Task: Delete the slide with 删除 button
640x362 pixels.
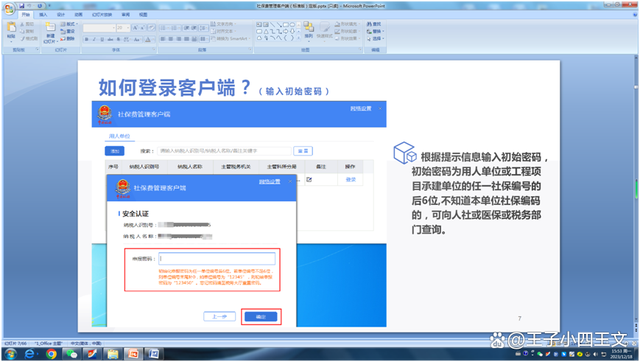Action: 68,39
